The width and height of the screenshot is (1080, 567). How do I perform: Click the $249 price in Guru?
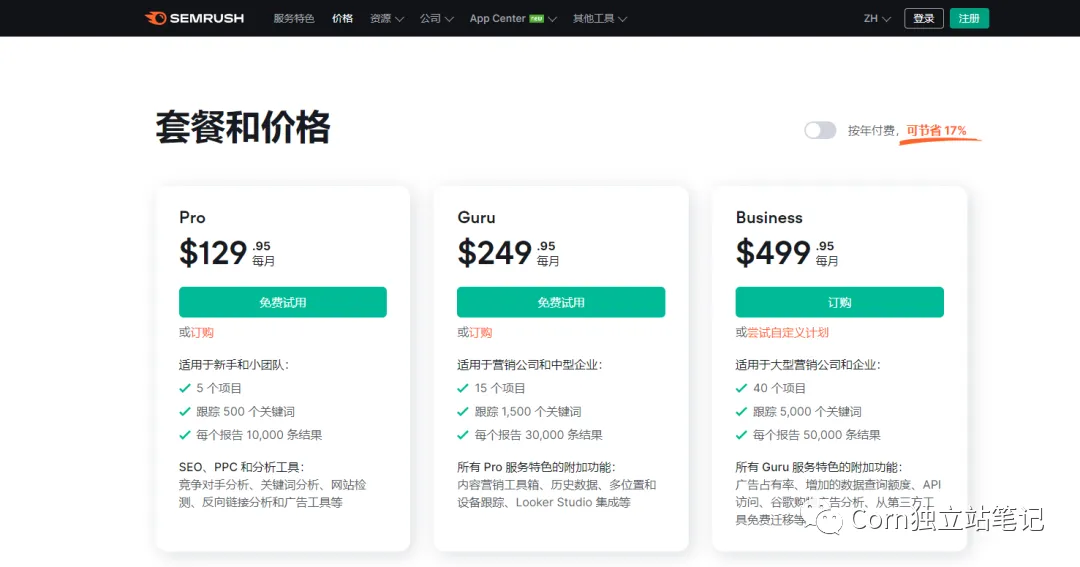tap(495, 253)
